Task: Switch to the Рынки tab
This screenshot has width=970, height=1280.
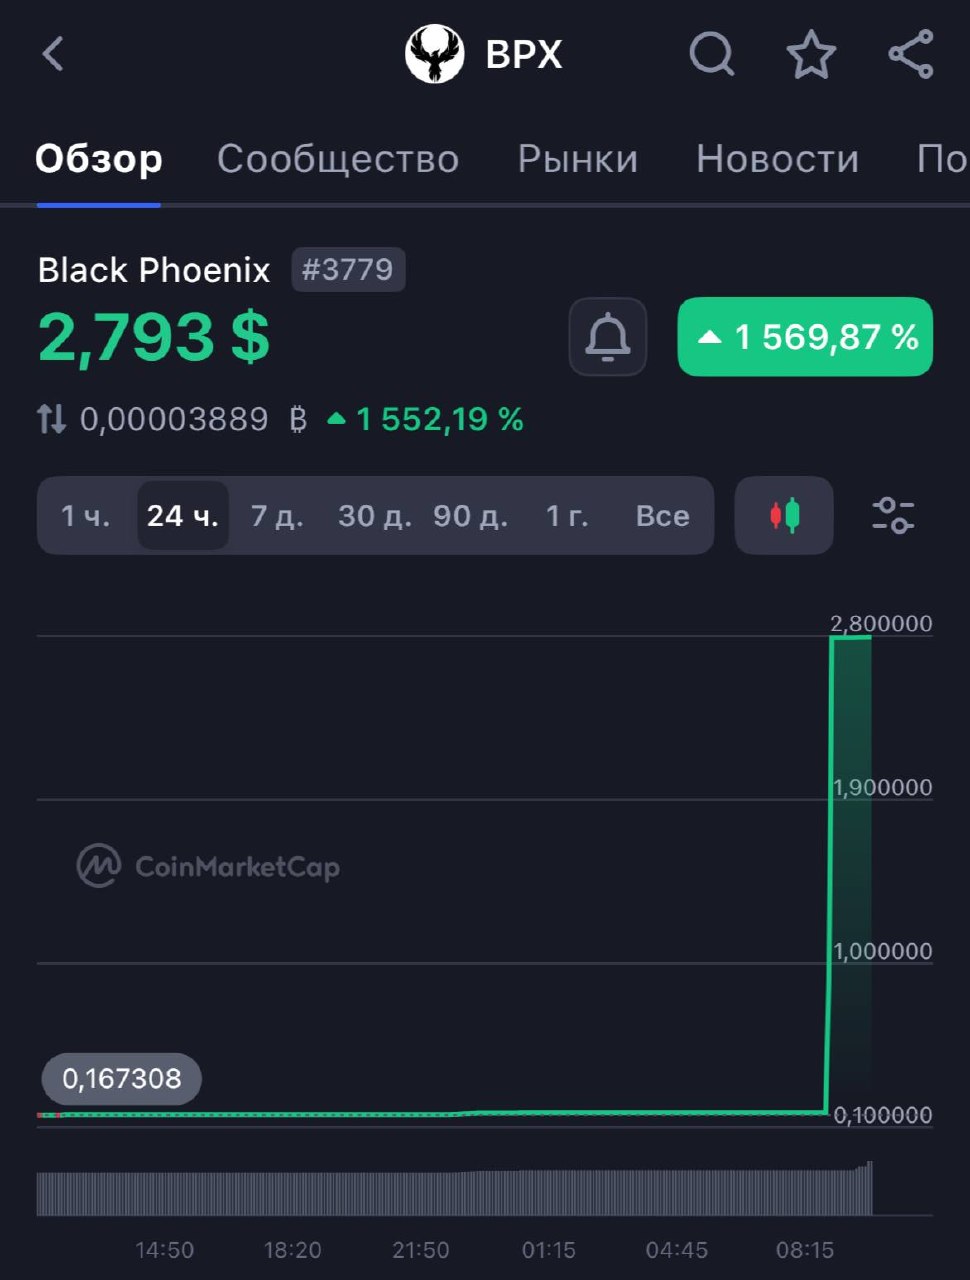Action: click(578, 159)
